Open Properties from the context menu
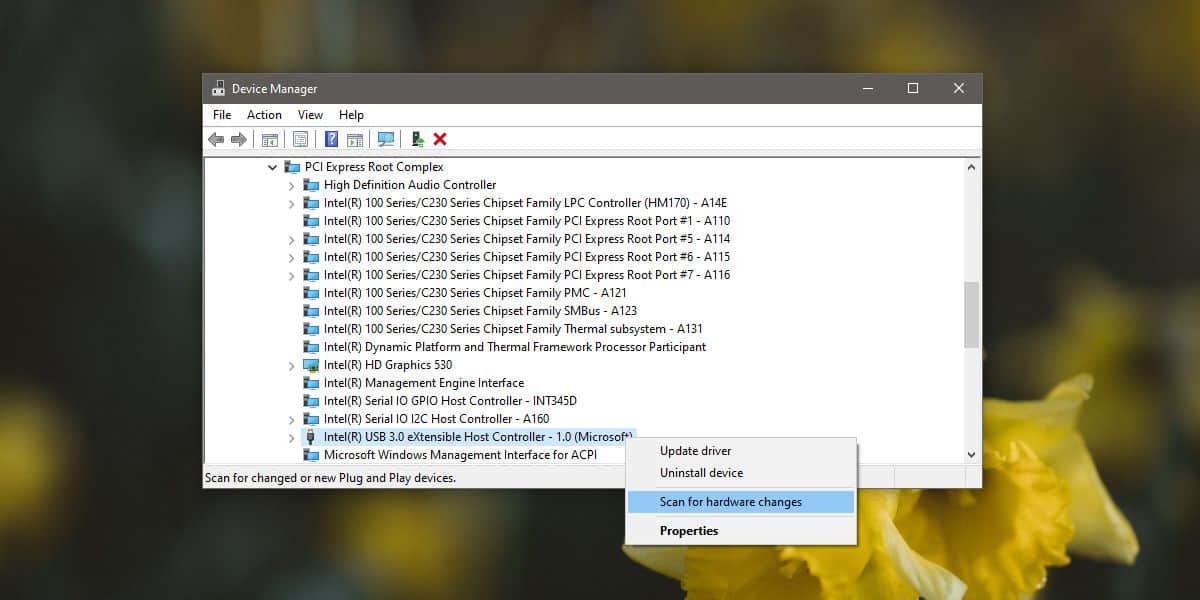Image resolution: width=1200 pixels, height=600 pixels. tap(688, 530)
